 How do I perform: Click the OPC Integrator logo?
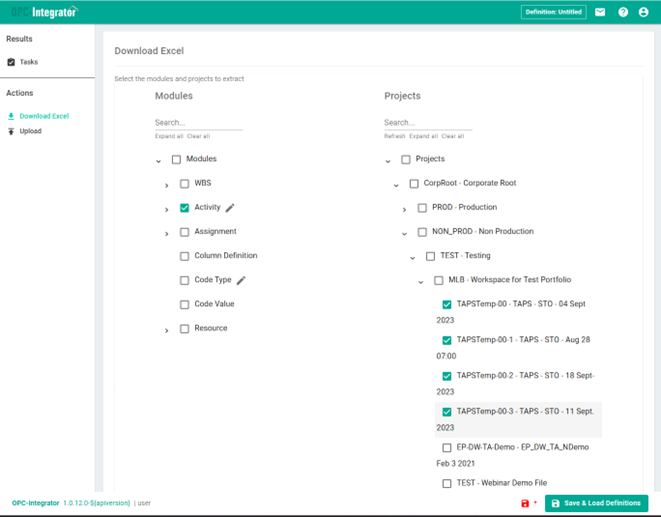pos(44,12)
